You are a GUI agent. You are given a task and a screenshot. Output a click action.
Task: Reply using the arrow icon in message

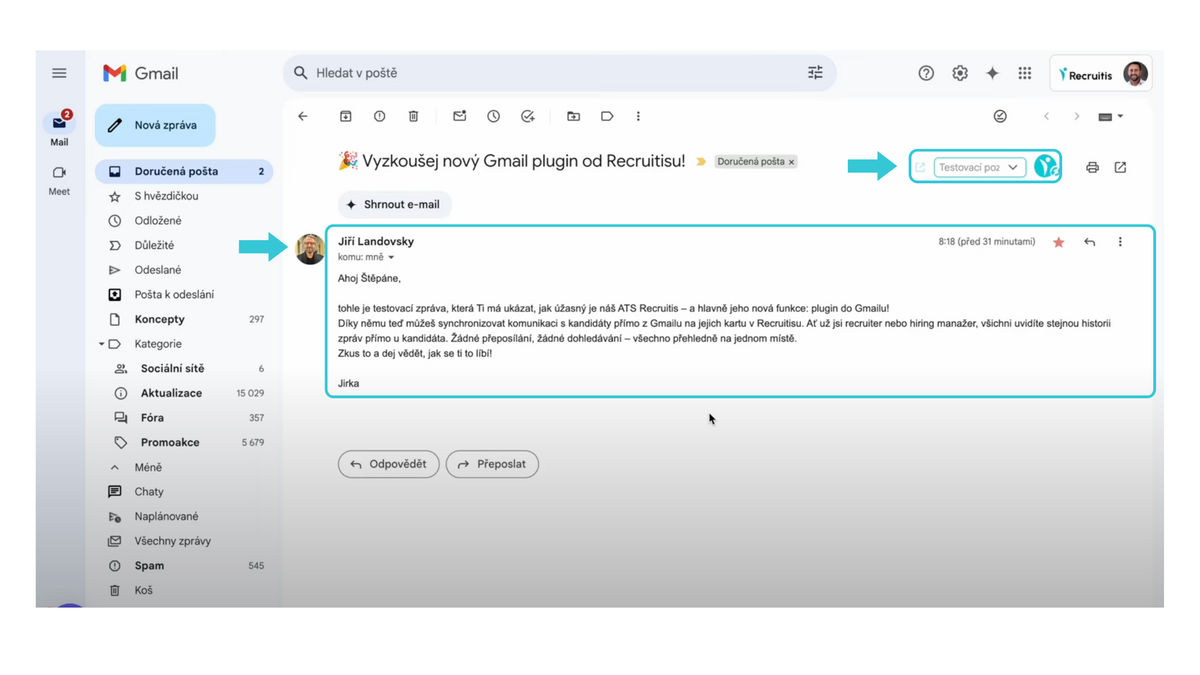(x=1089, y=242)
